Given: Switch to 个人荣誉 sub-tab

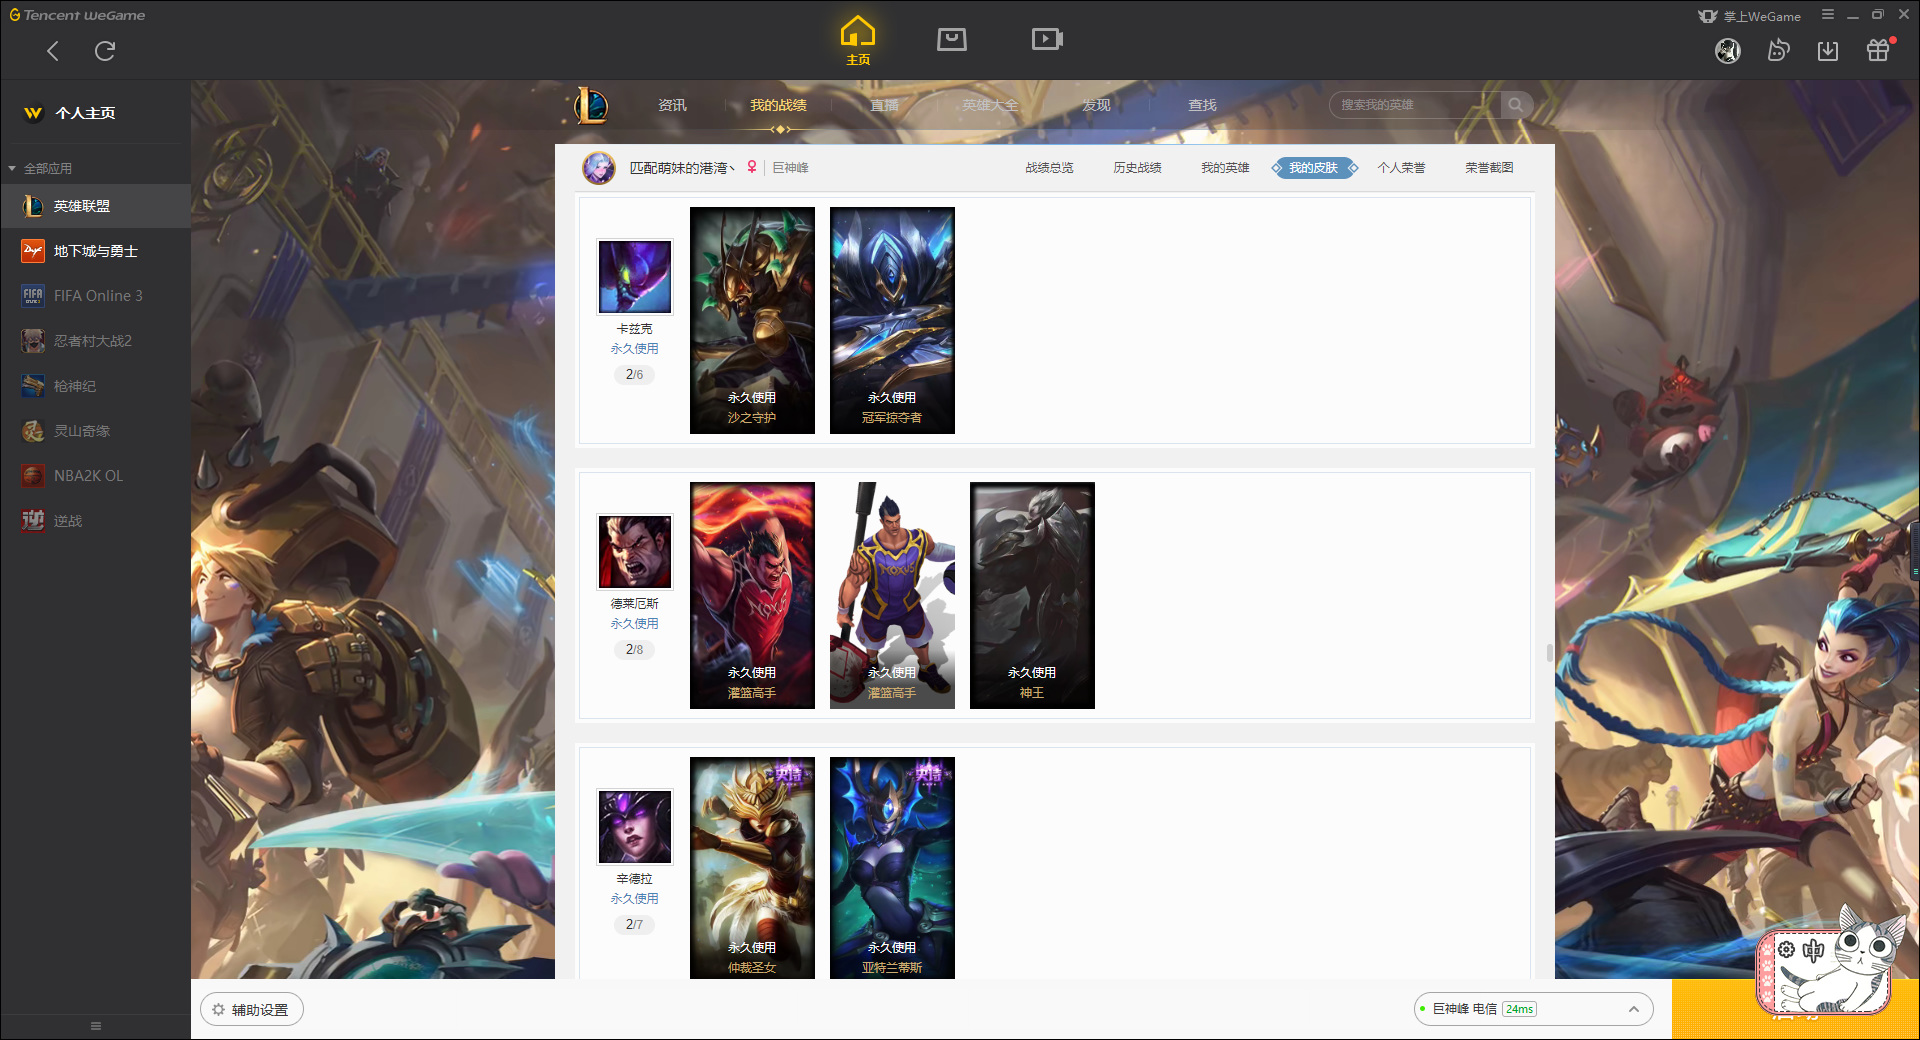Looking at the screenshot, I should (x=1401, y=168).
